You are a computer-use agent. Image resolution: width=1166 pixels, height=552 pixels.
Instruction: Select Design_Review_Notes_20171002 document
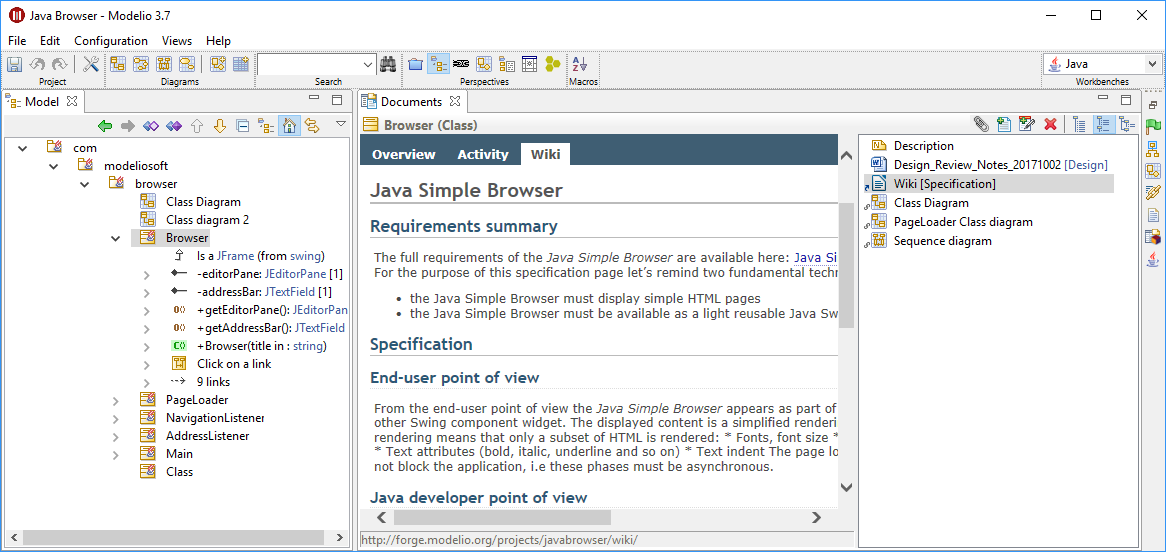coord(1000,165)
